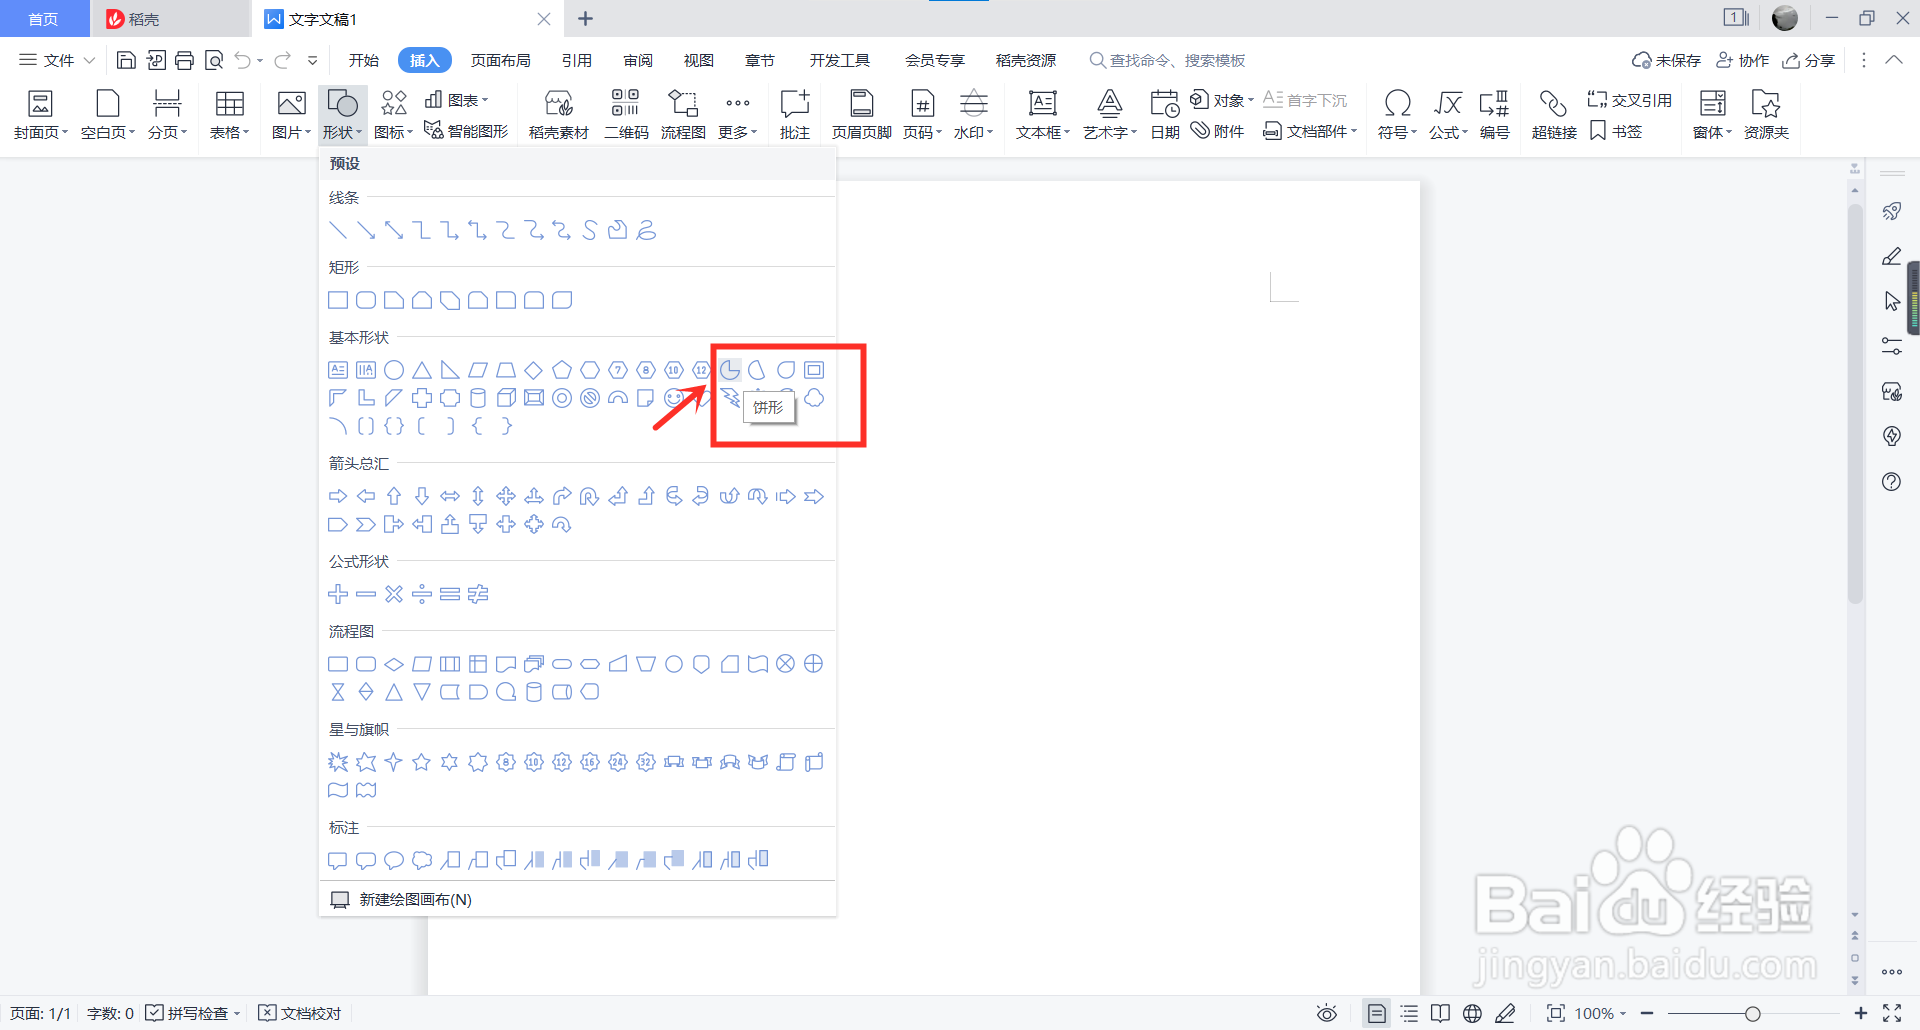The image size is (1920, 1030).
Task: Click the Save icon in quick toolbar
Action: pyautogui.click(x=126, y=61)
